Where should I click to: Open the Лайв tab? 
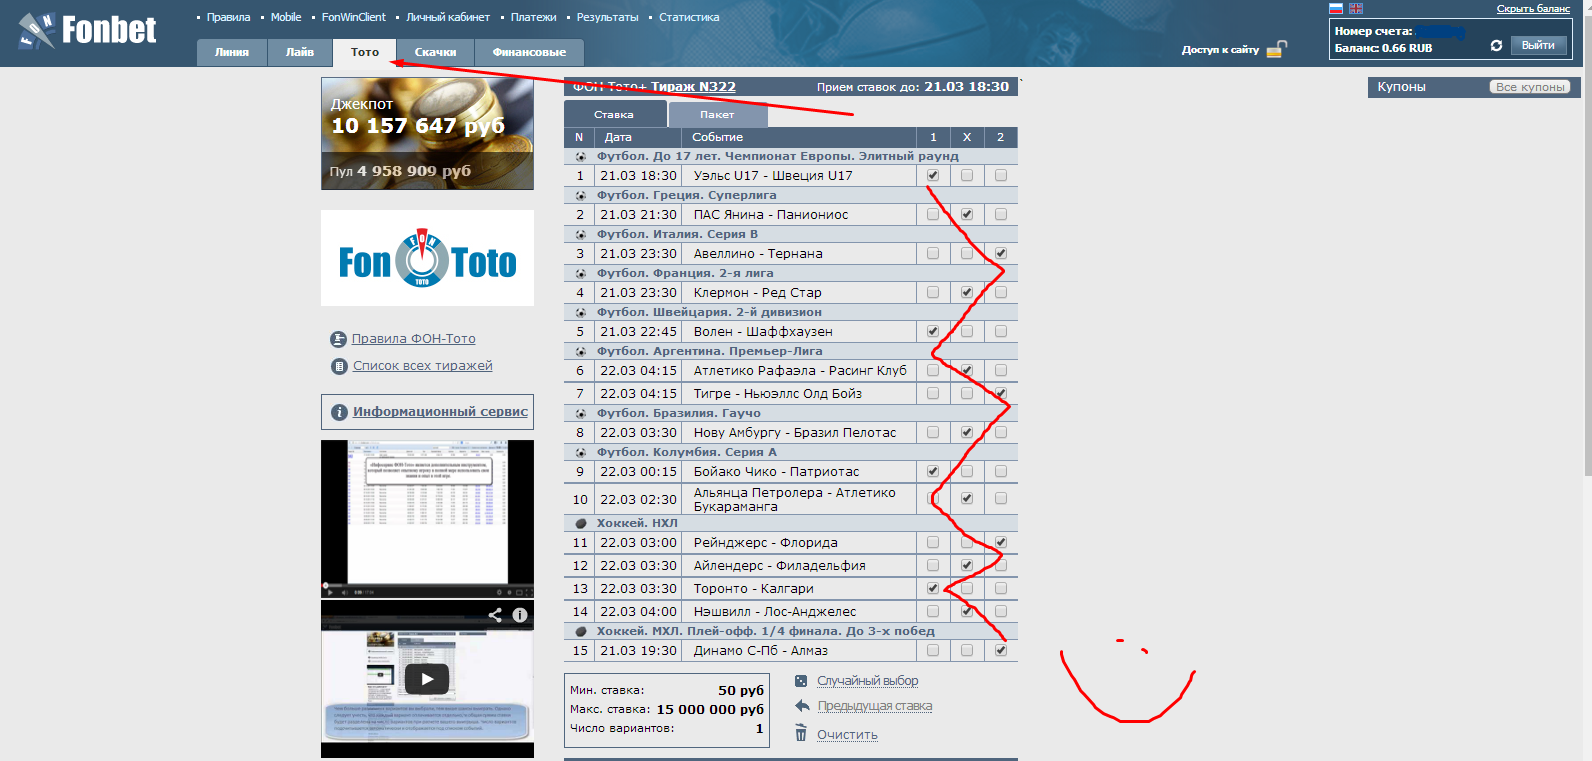pyautogui.click(x=300, y=52)
